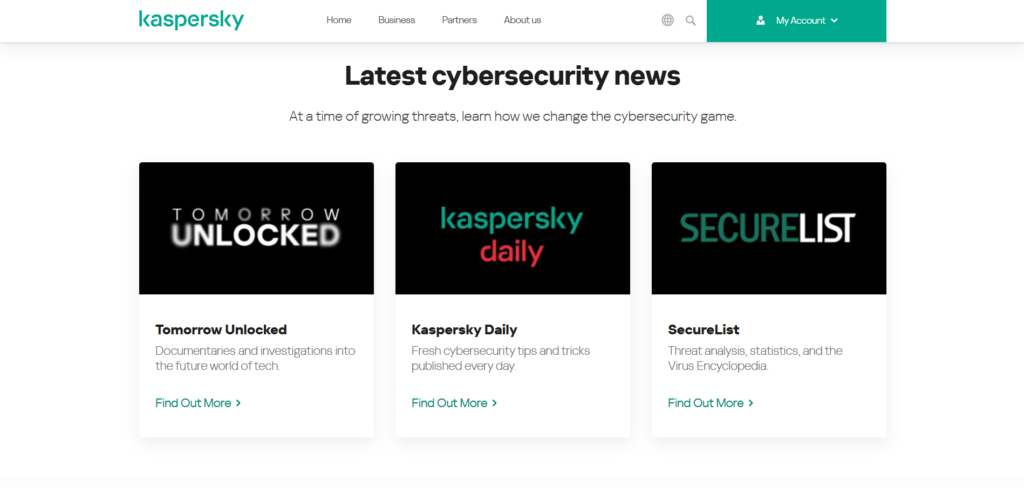Click the Kaspersky Daily card title
This screenshot has height=488, width=1024.
click(x=464, y=330)
